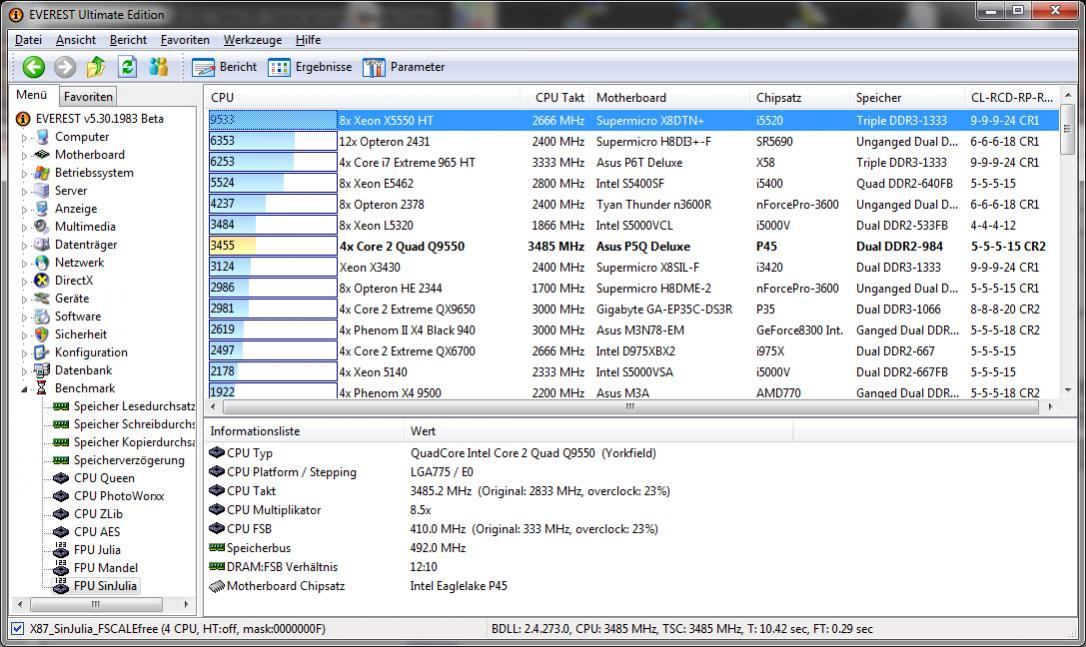Sort by the Chipsatz column header

tap(799, 98)
